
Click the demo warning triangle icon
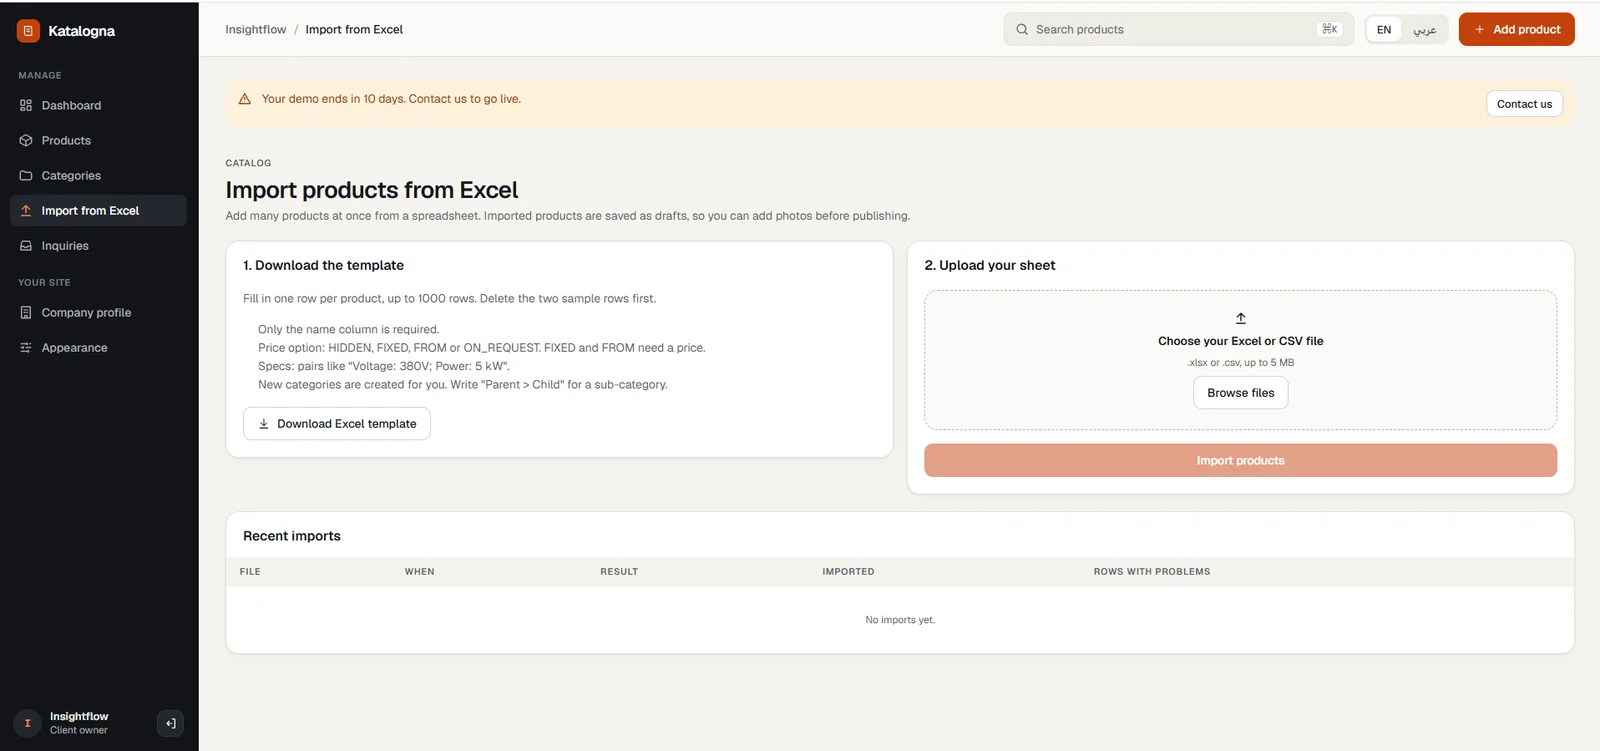245,99
